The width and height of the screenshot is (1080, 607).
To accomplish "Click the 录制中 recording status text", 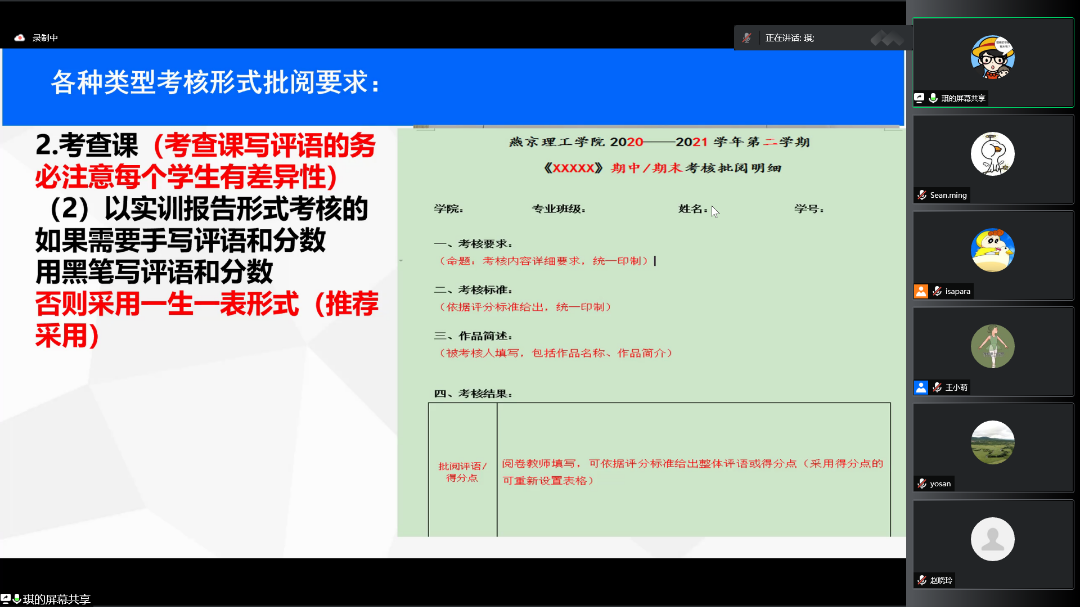I will (x=45, y=38).
